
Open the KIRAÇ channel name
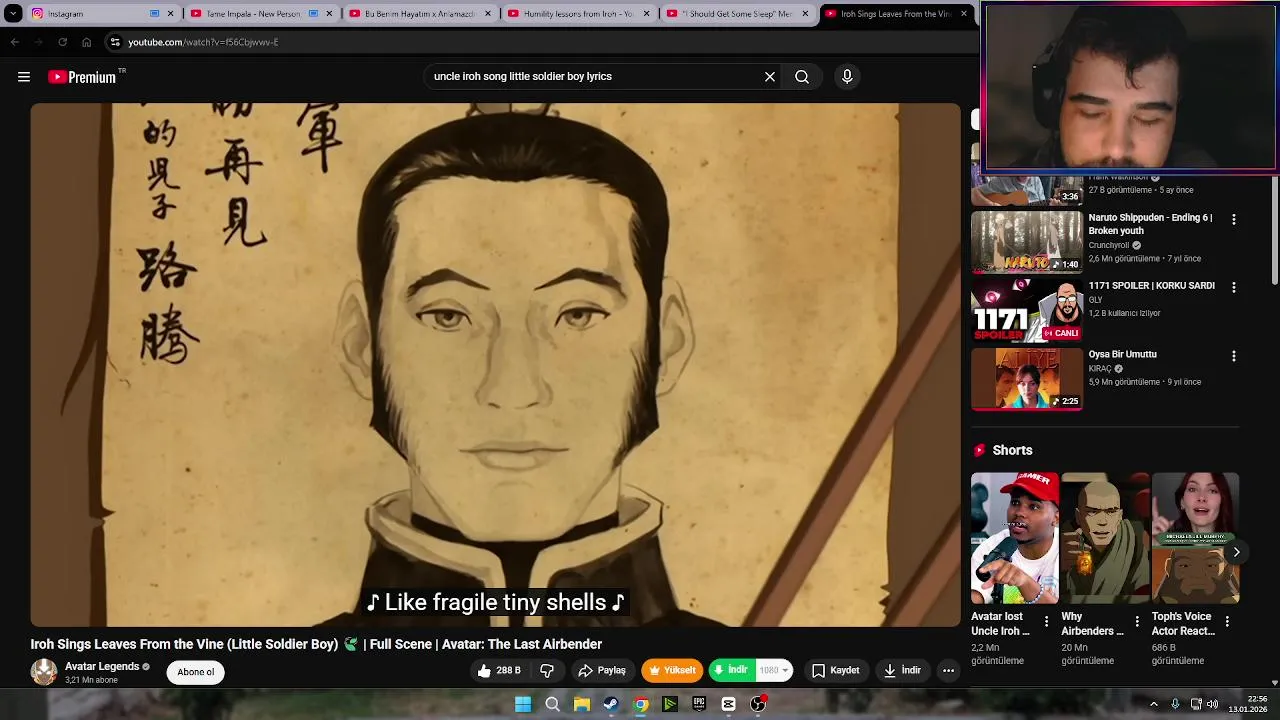tap(1100, 369)
